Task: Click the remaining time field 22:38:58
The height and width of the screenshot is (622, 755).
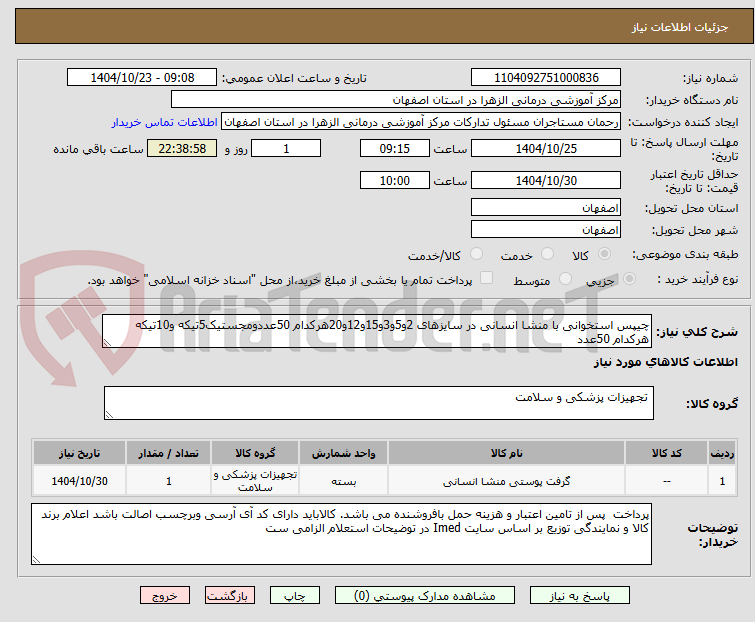Action: [182, 148]
